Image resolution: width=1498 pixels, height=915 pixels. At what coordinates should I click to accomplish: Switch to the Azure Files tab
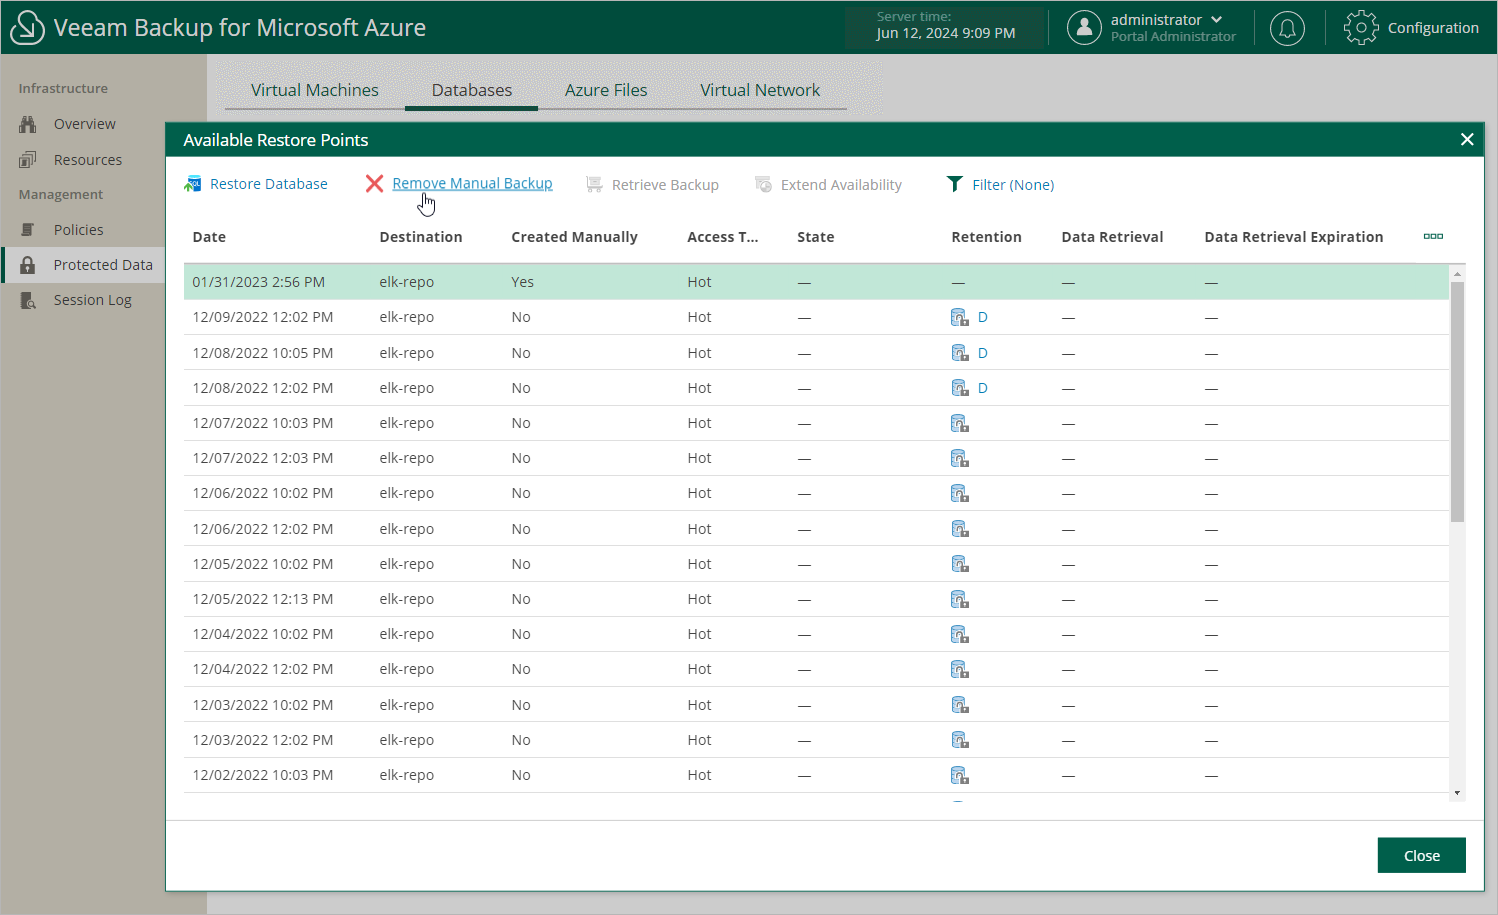[606, 90]
